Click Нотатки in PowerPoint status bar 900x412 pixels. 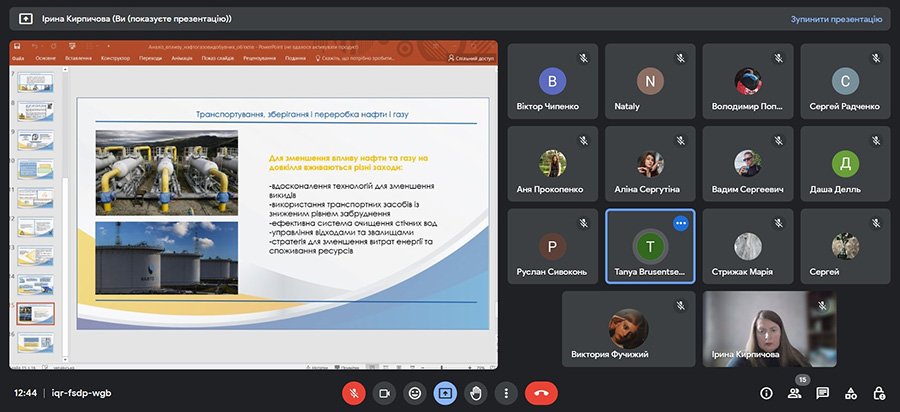click(317, 366)
